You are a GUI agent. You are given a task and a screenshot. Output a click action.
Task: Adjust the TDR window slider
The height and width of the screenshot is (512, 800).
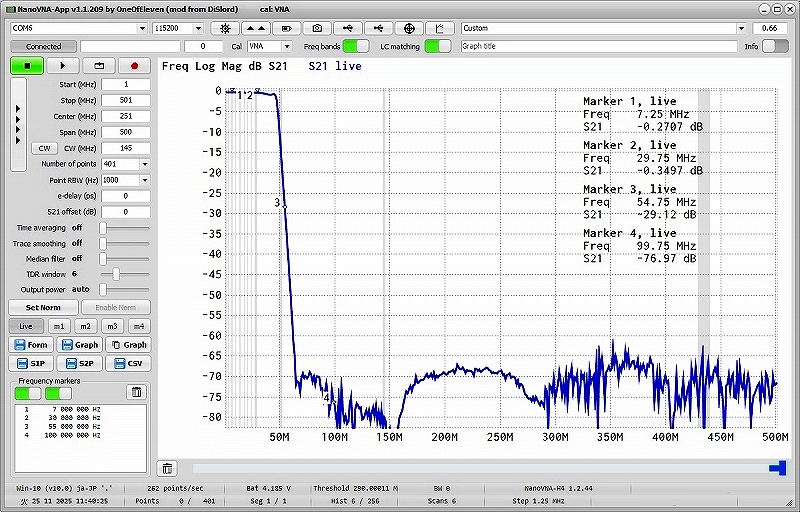tap(117, 273)
